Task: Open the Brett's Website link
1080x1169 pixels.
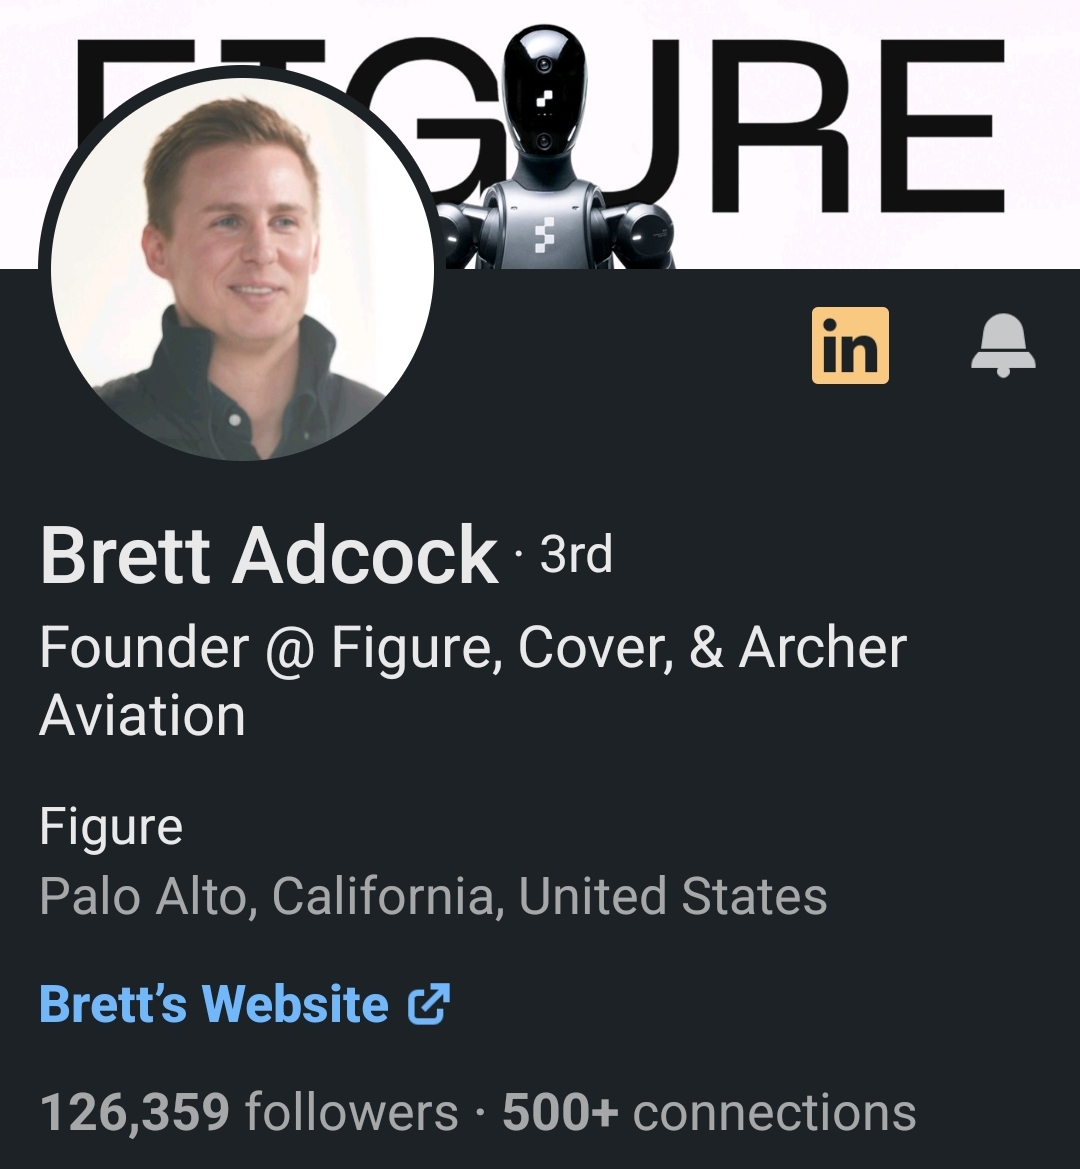Action: click(x=244, y=1003)
